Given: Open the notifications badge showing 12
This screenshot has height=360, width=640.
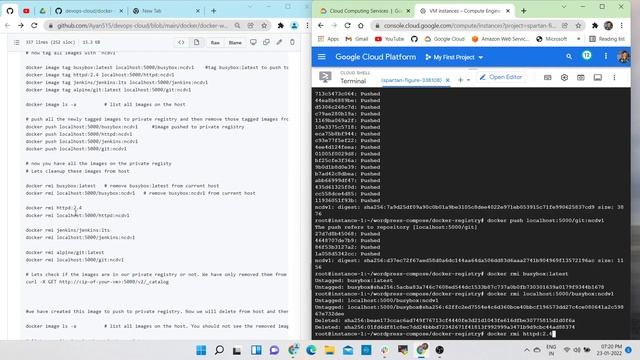Looking at the screenshot, I should tap(587, 56).
